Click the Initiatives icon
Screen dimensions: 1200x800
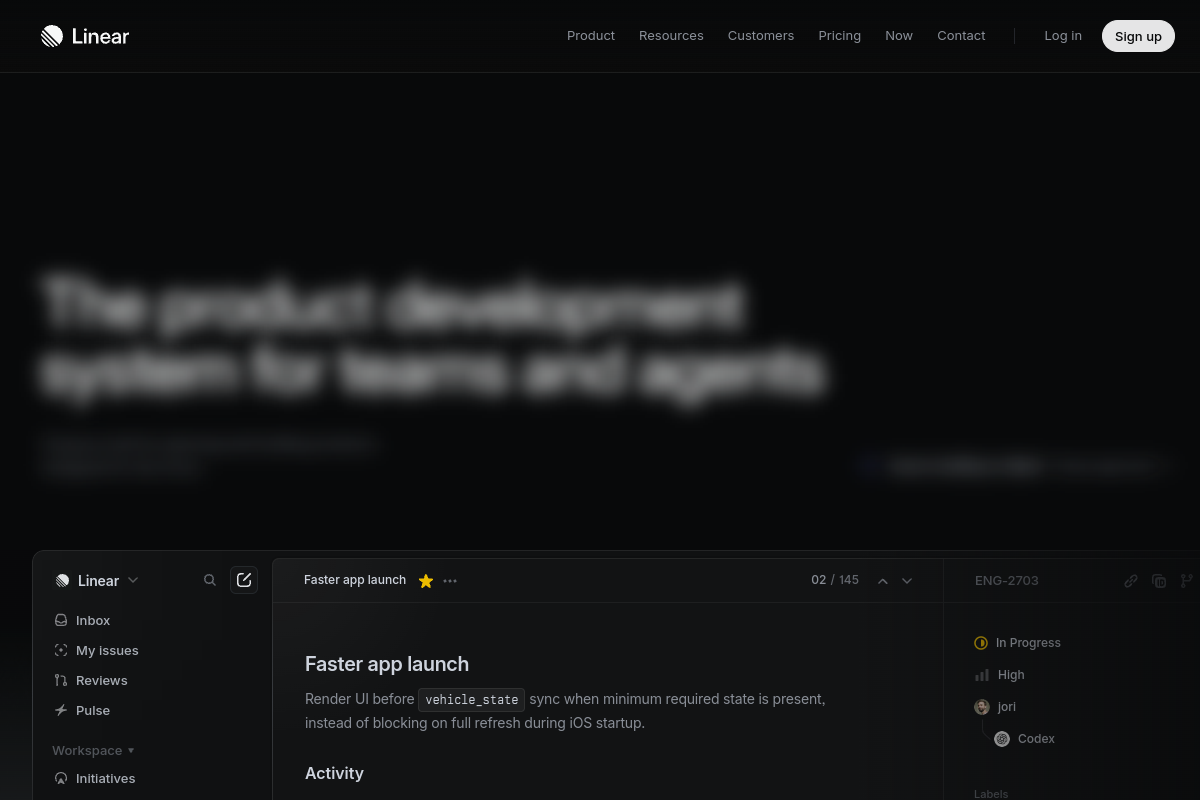(x=61, y=778)
